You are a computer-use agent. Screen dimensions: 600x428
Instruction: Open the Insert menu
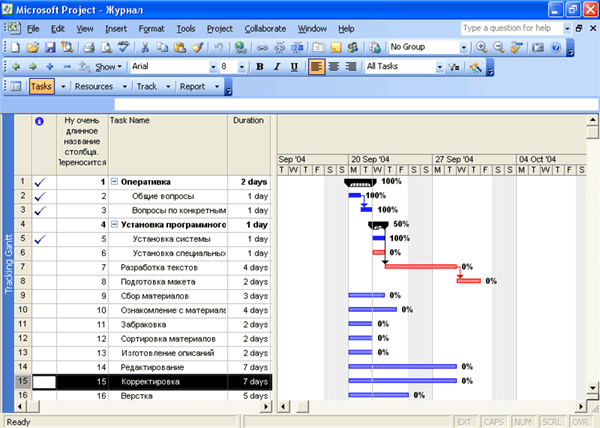point(116,29)
